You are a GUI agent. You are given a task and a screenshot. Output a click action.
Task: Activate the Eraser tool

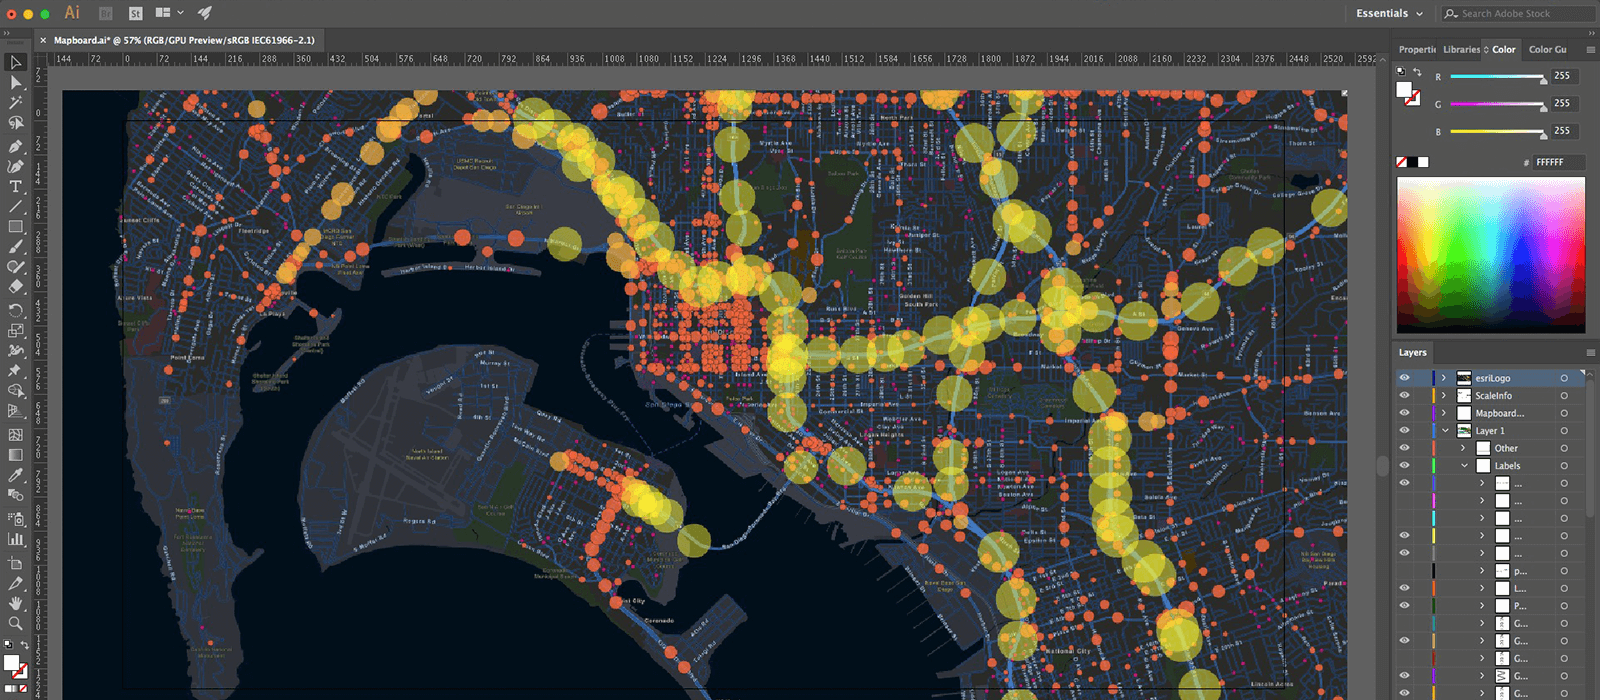point(16,288)
